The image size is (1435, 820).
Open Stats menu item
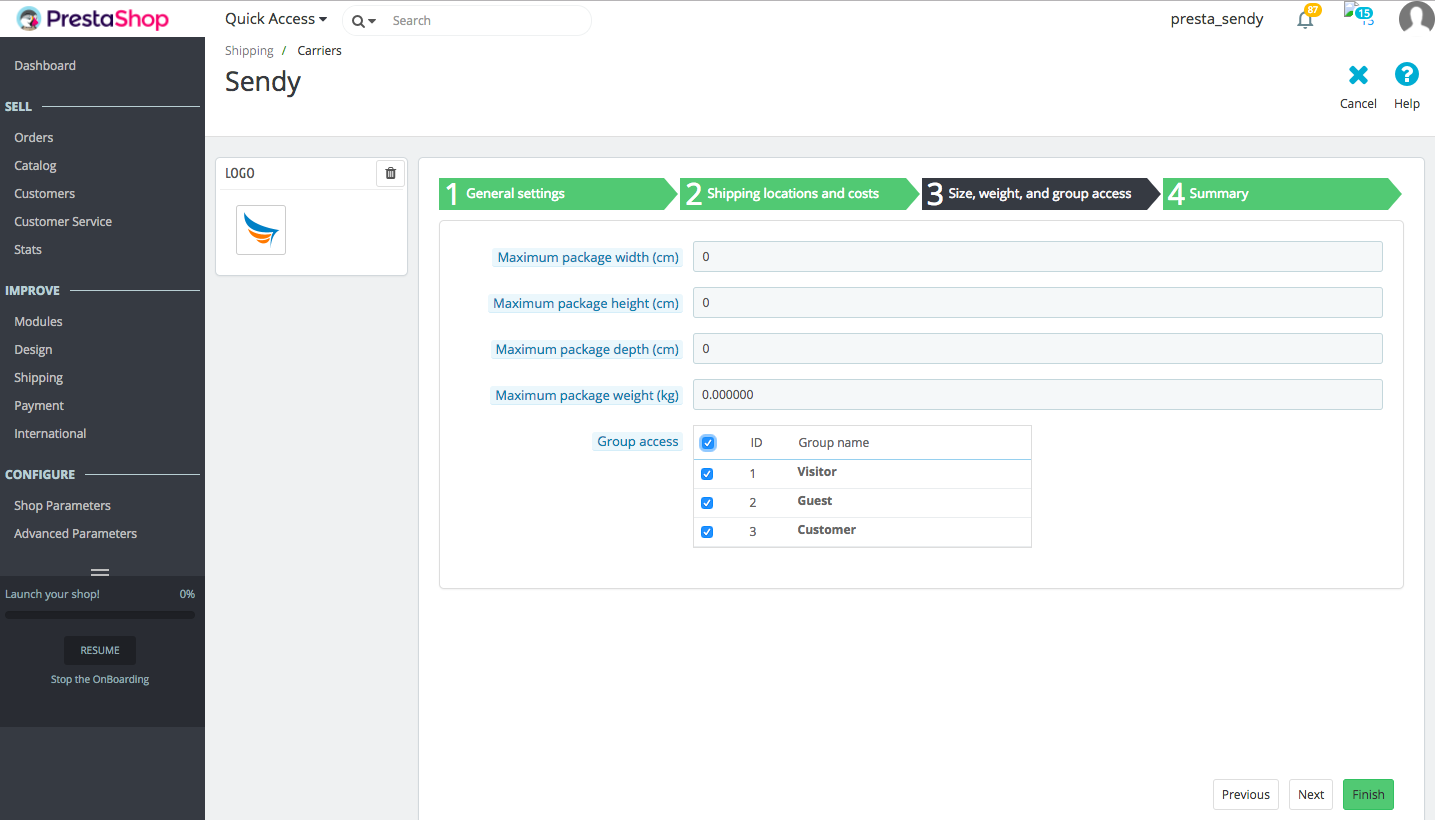click(x=28, y=249)
